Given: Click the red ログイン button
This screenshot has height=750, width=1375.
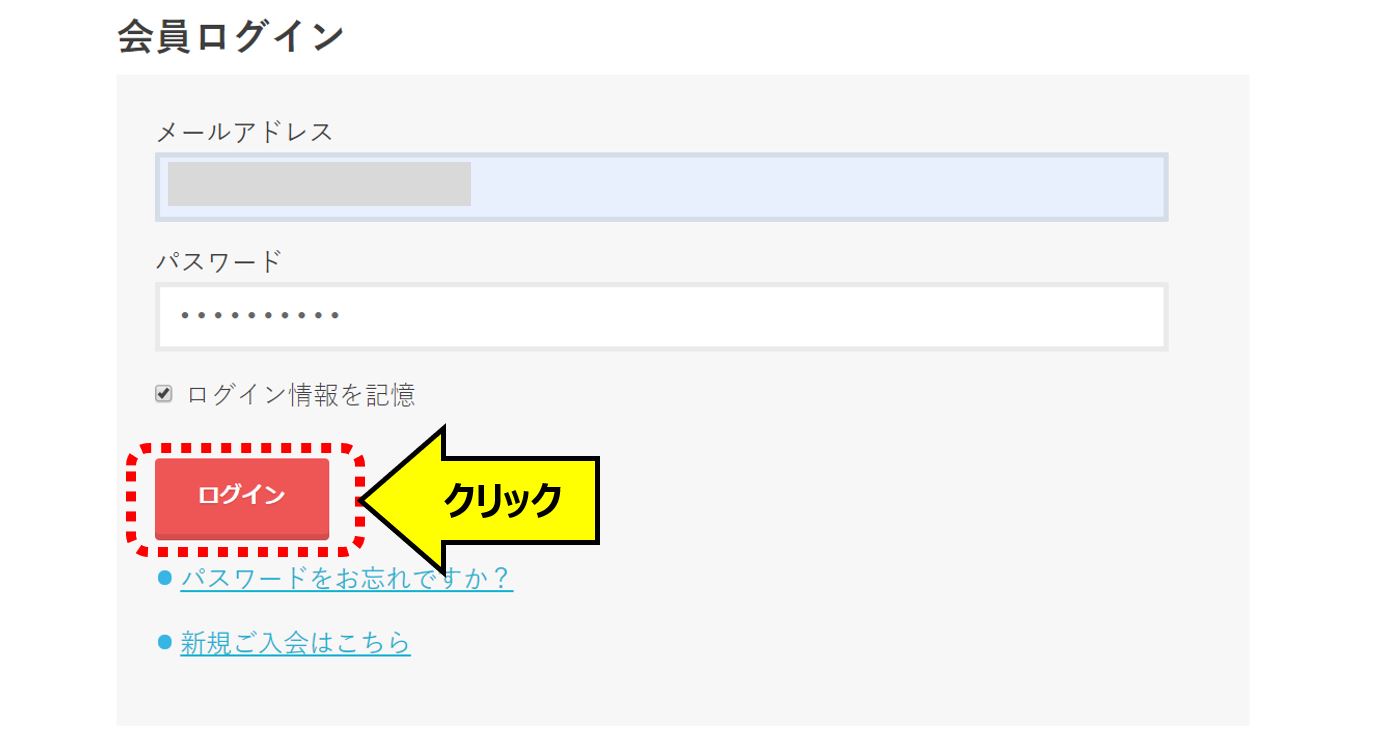Looking at the screenshot, I should click(x=242, y=498).
